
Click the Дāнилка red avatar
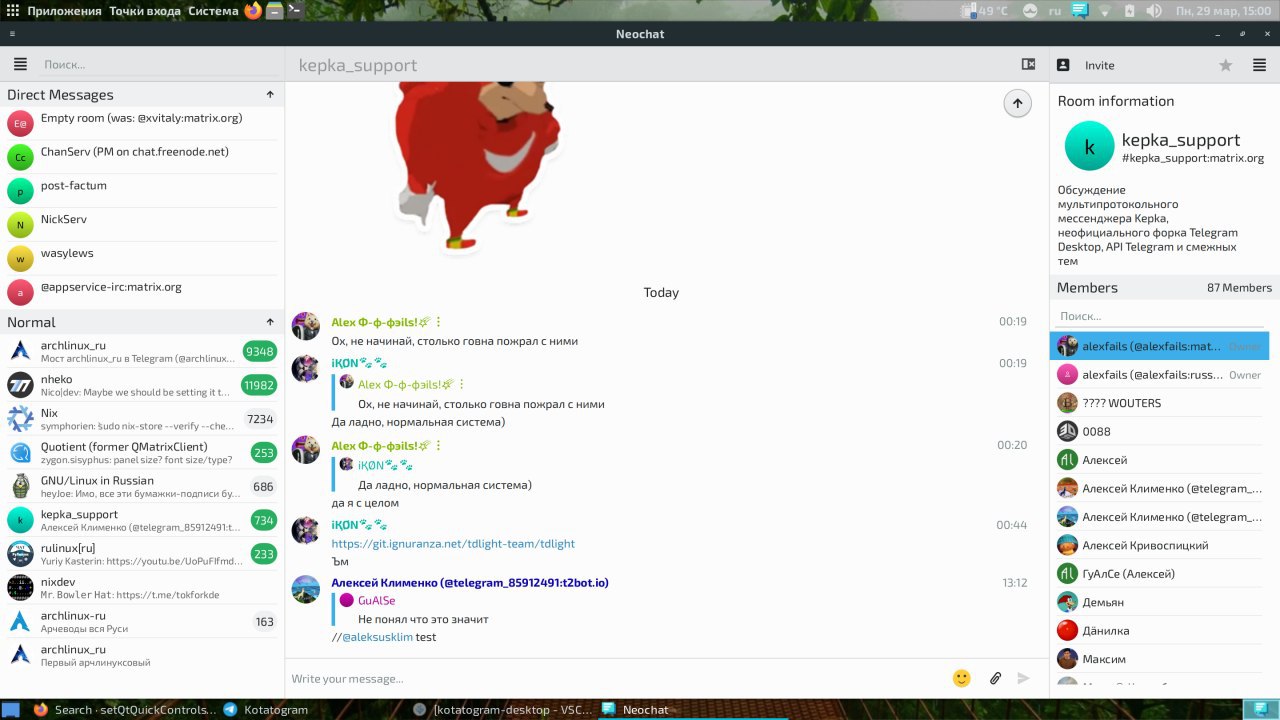pos(1067,630)
